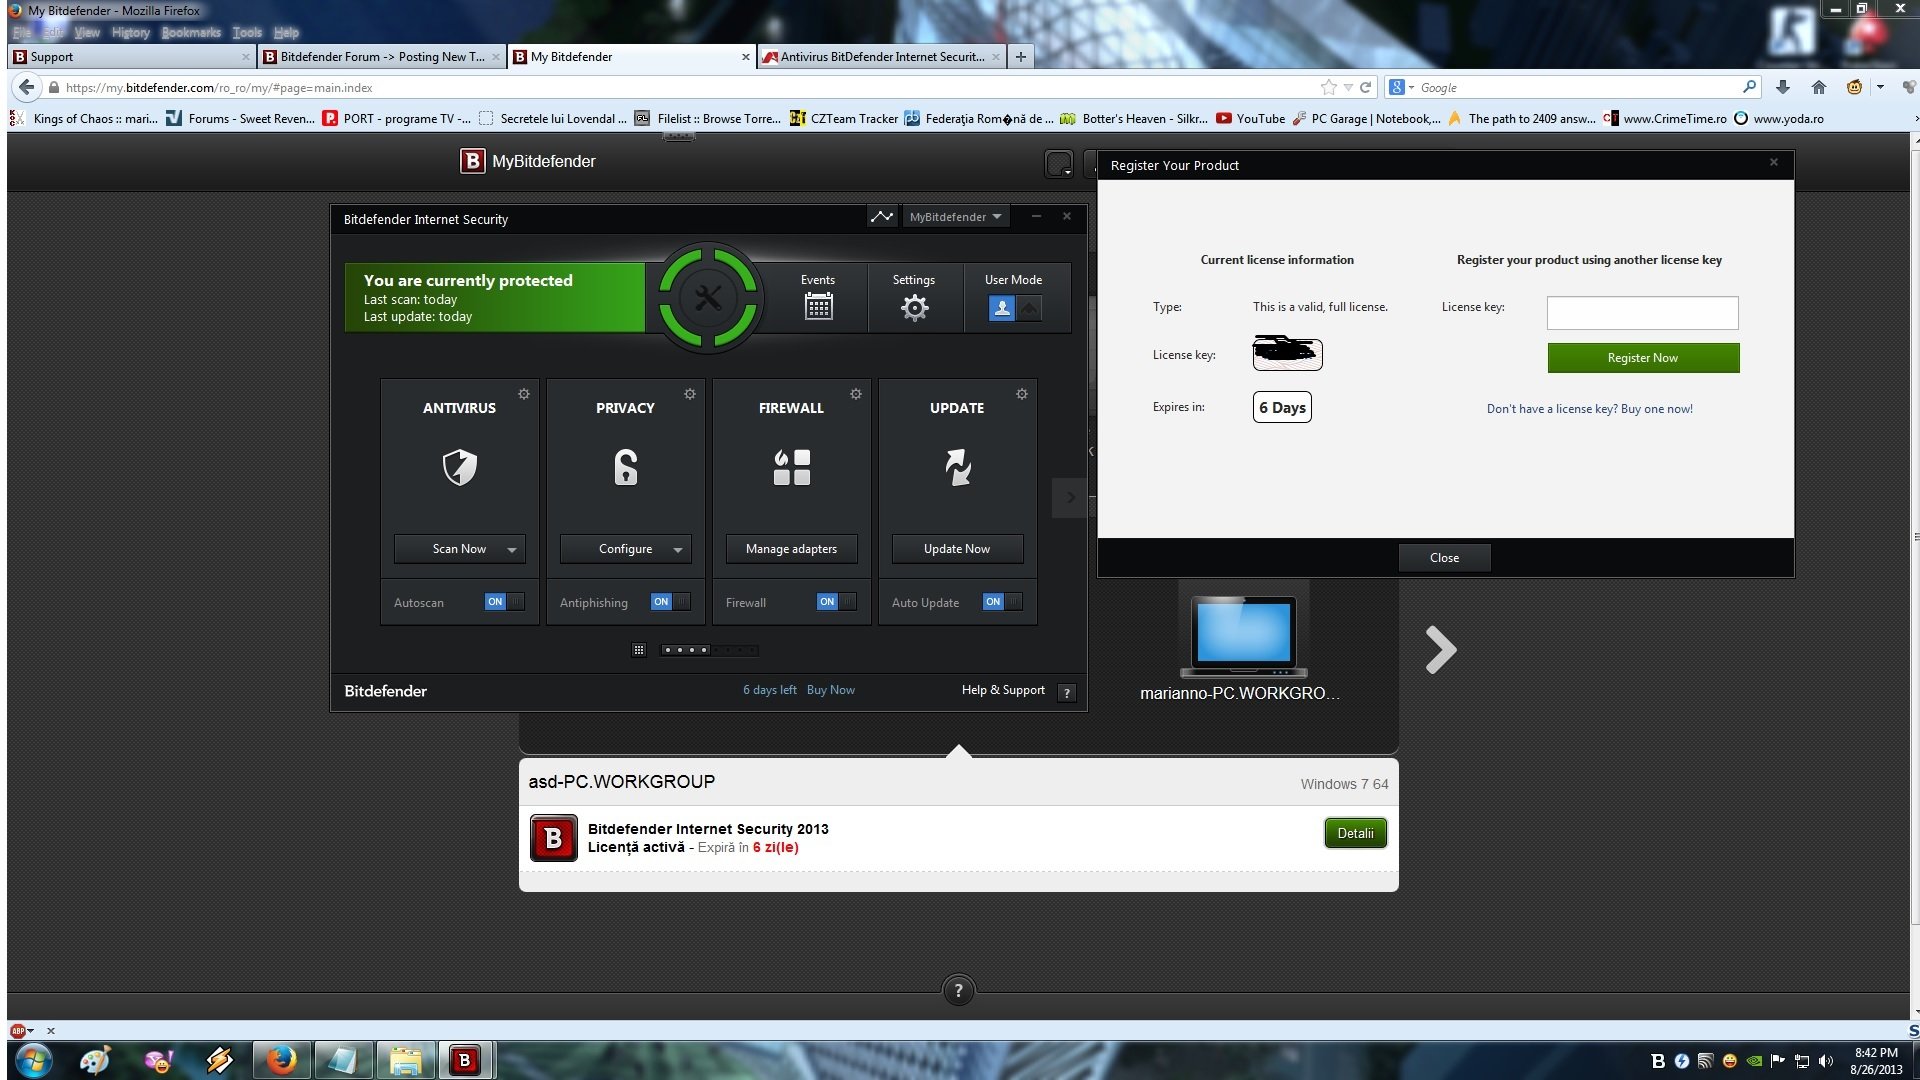Image resolution: width=1920 pixels, height=1080 pixels.
Task: Click the browser back arrow
Action: [x=27, y=87]
